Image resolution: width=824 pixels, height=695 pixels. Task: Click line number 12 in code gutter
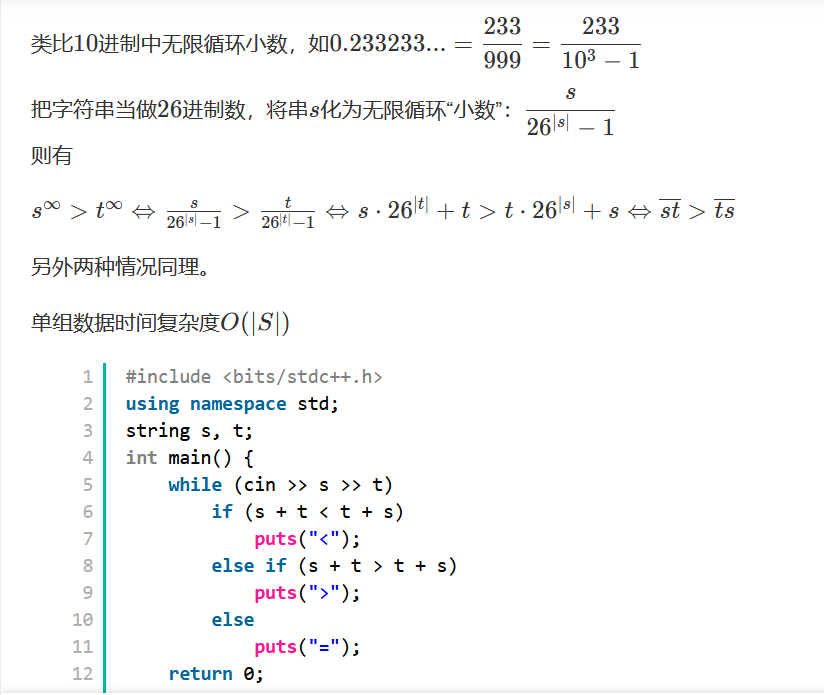pyautogui.click(x=83, y=674)
